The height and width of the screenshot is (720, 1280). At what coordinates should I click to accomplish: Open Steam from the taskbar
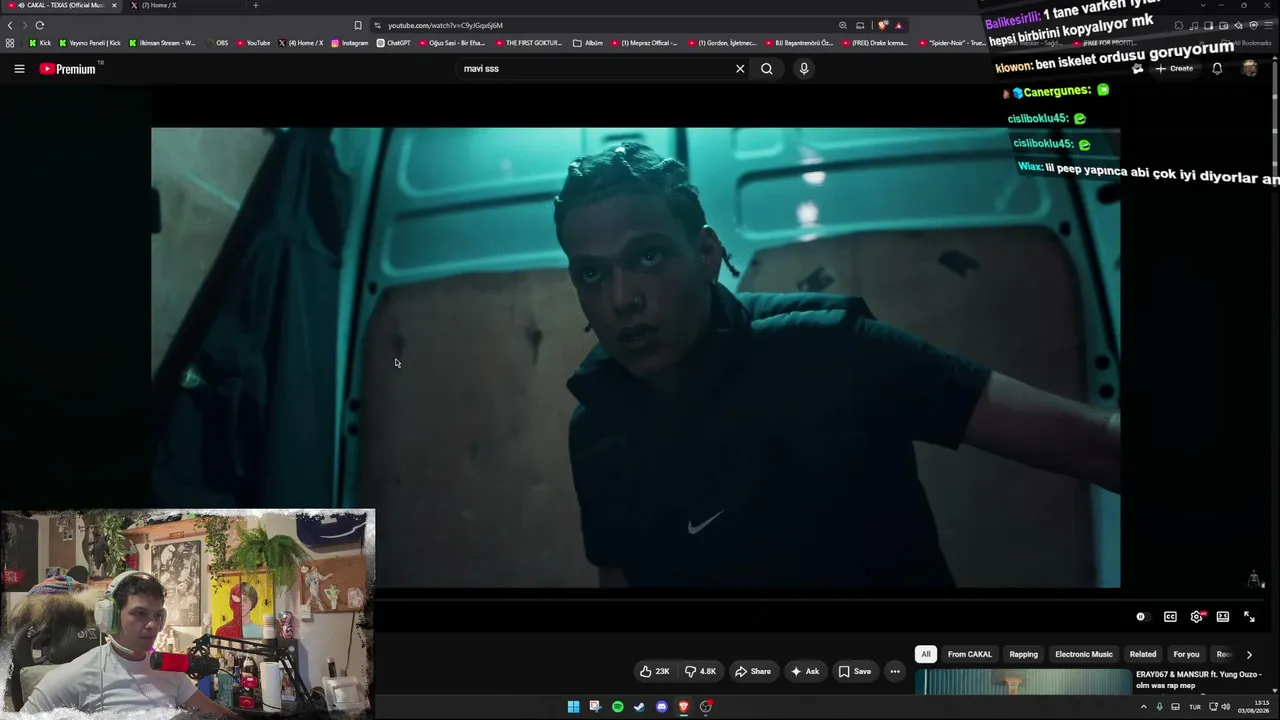point(639,707)
